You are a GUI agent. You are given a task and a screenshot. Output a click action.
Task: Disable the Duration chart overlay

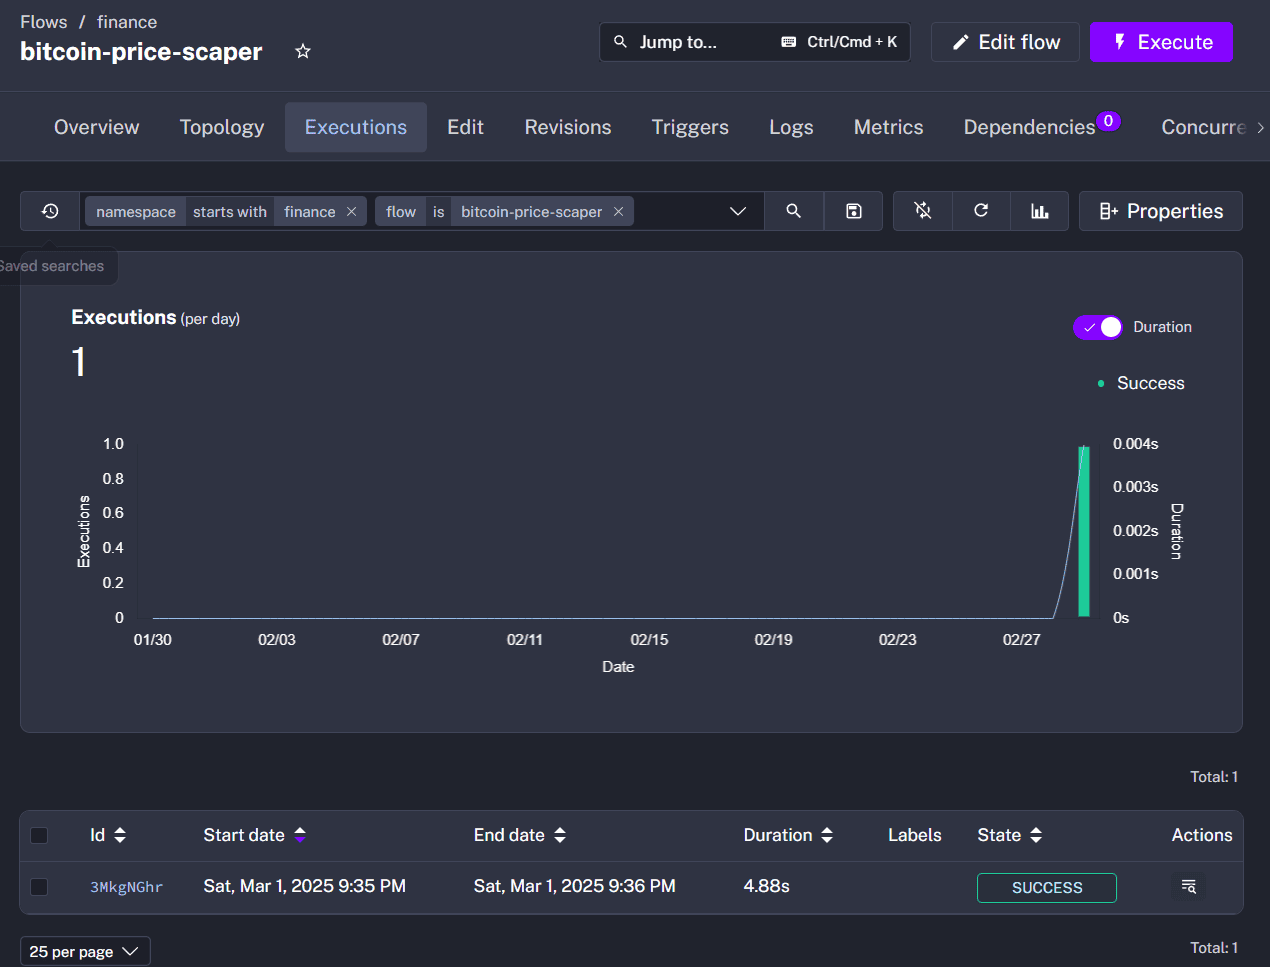coord(1097,327)
